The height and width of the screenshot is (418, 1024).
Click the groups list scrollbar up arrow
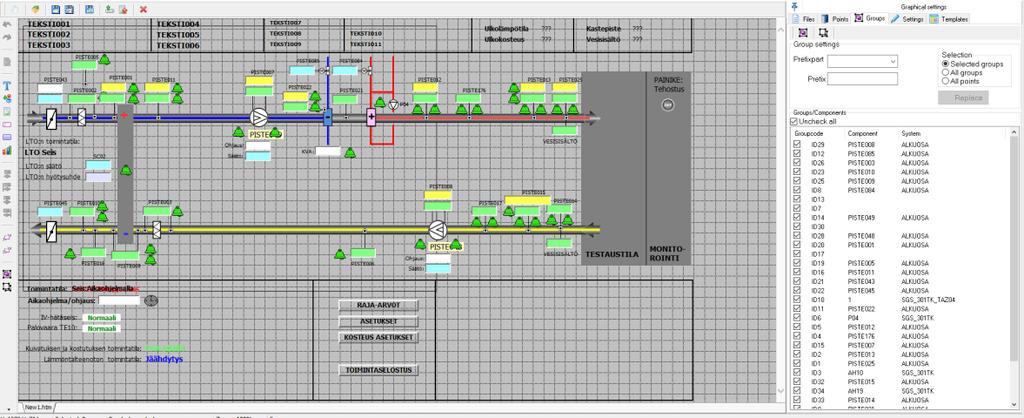click(x=1014, y=131)
